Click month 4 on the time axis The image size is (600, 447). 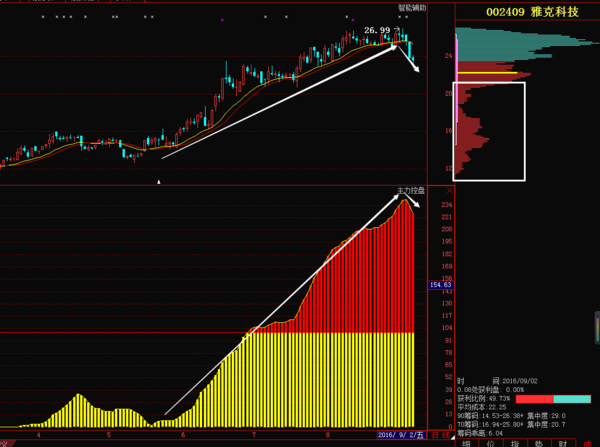(38, 435)
